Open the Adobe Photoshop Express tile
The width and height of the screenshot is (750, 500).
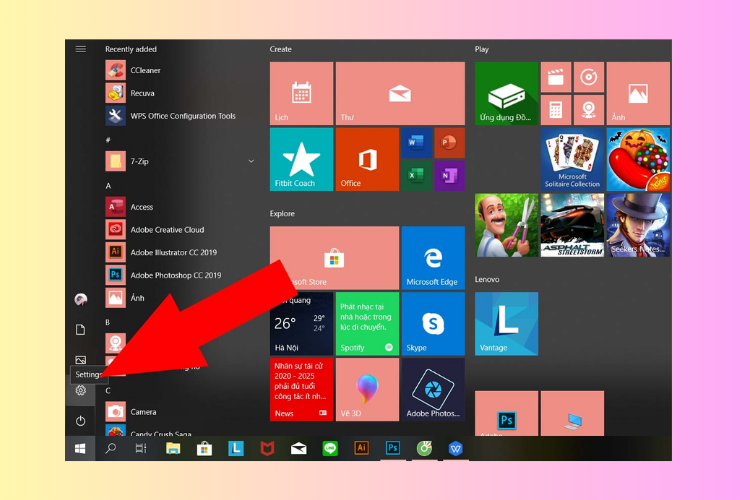pyautogui.click(x=433, y=389)
